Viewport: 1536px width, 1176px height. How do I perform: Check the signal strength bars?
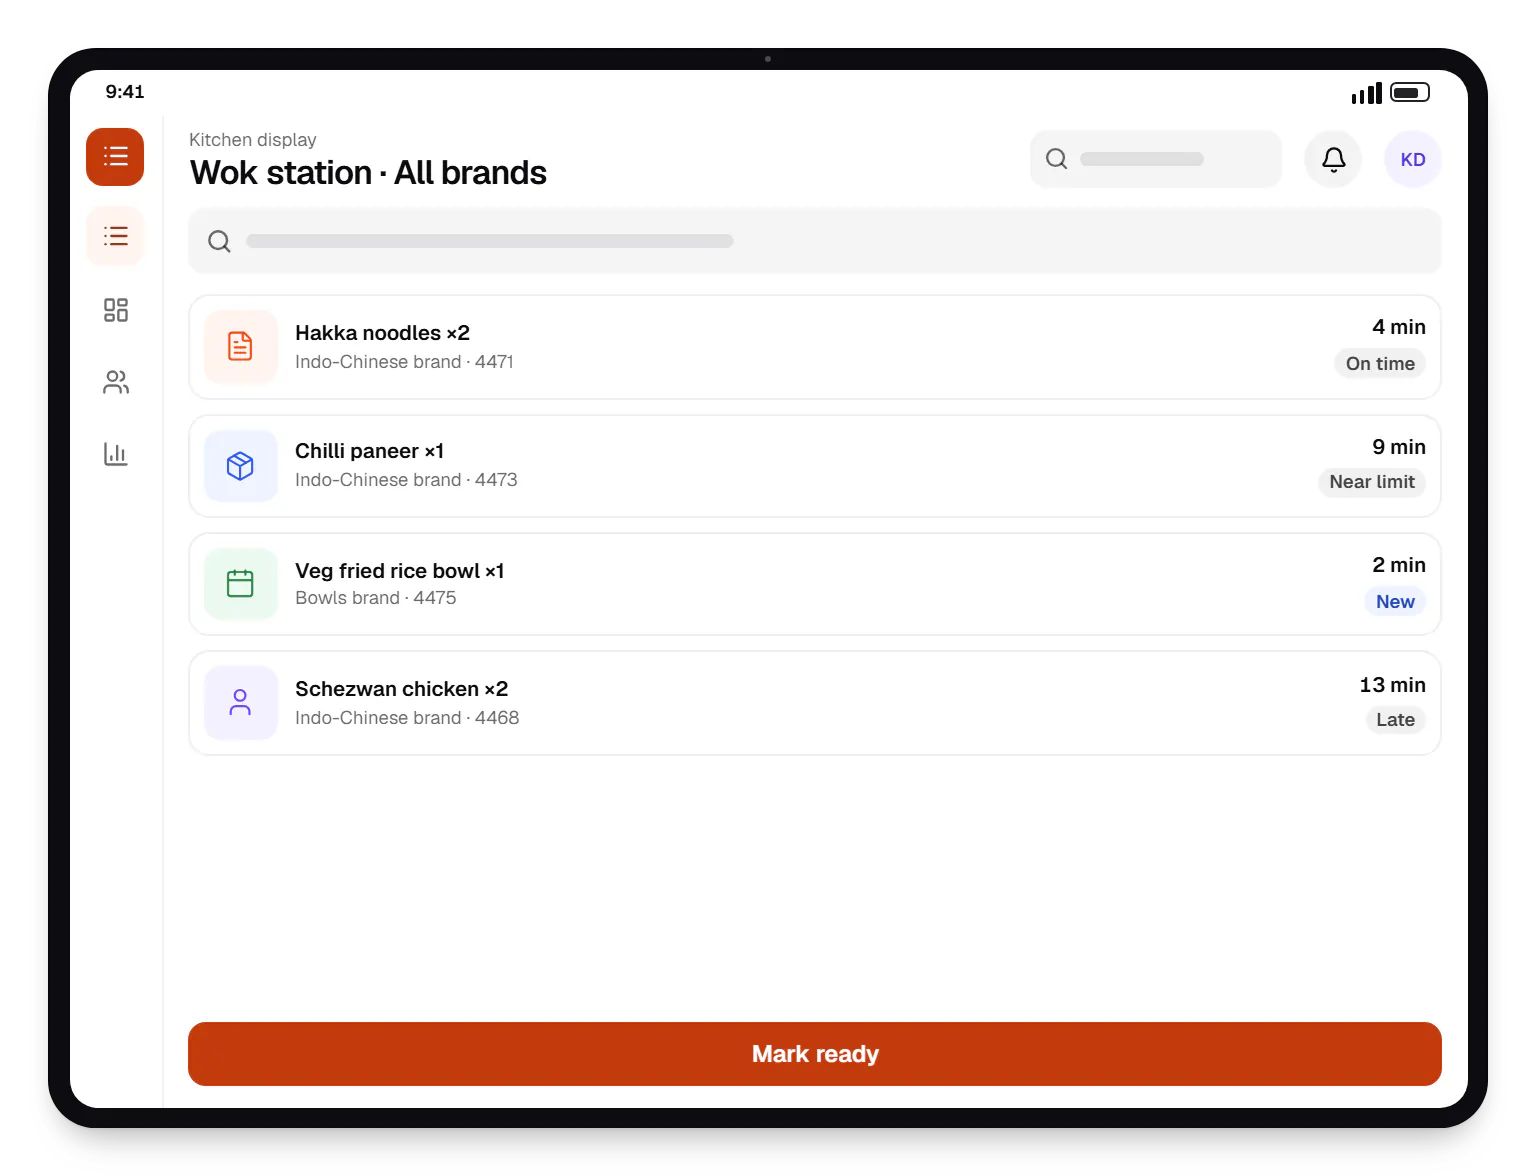click(1366, 93)
